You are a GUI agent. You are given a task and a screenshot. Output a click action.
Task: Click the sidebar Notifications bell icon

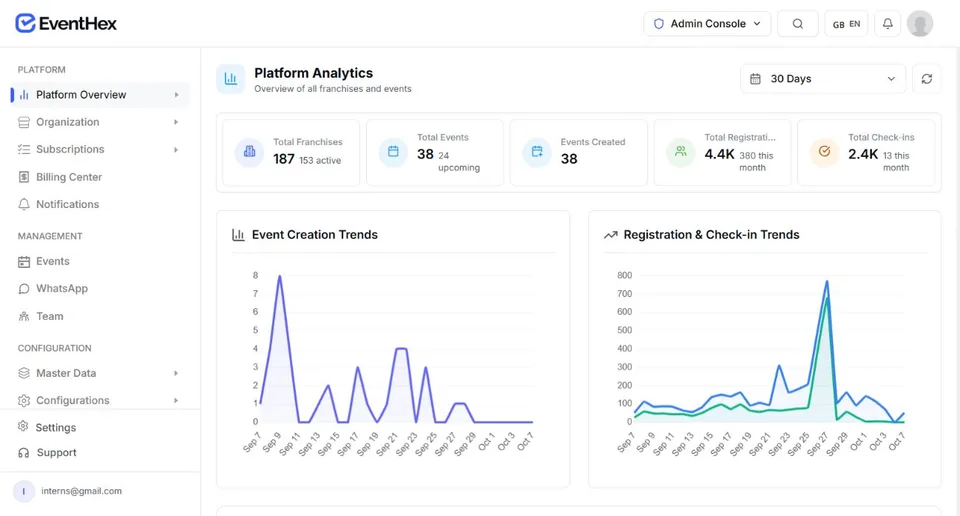click(x=24, y=204)
